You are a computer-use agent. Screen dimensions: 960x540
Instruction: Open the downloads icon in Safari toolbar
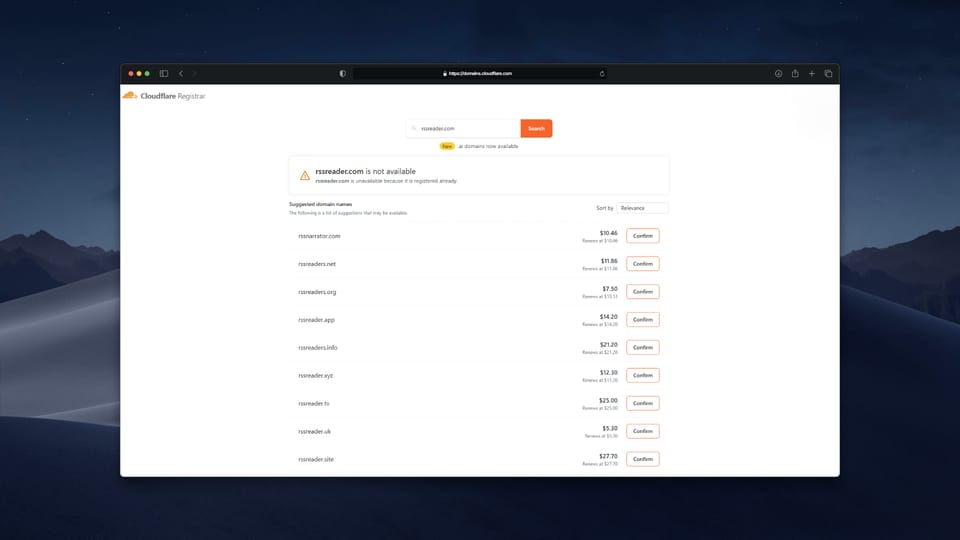click(x=778, y=73)
